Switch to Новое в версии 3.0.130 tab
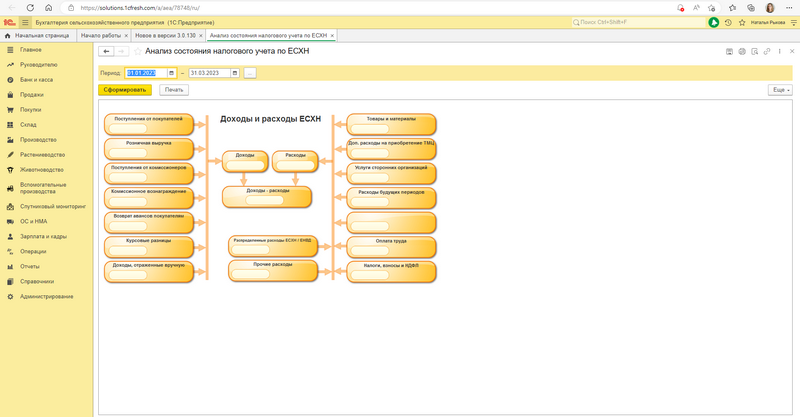Image resolution: width=800 pixels, height=417 pixels. pyautogui.click(x=164, y=35)
